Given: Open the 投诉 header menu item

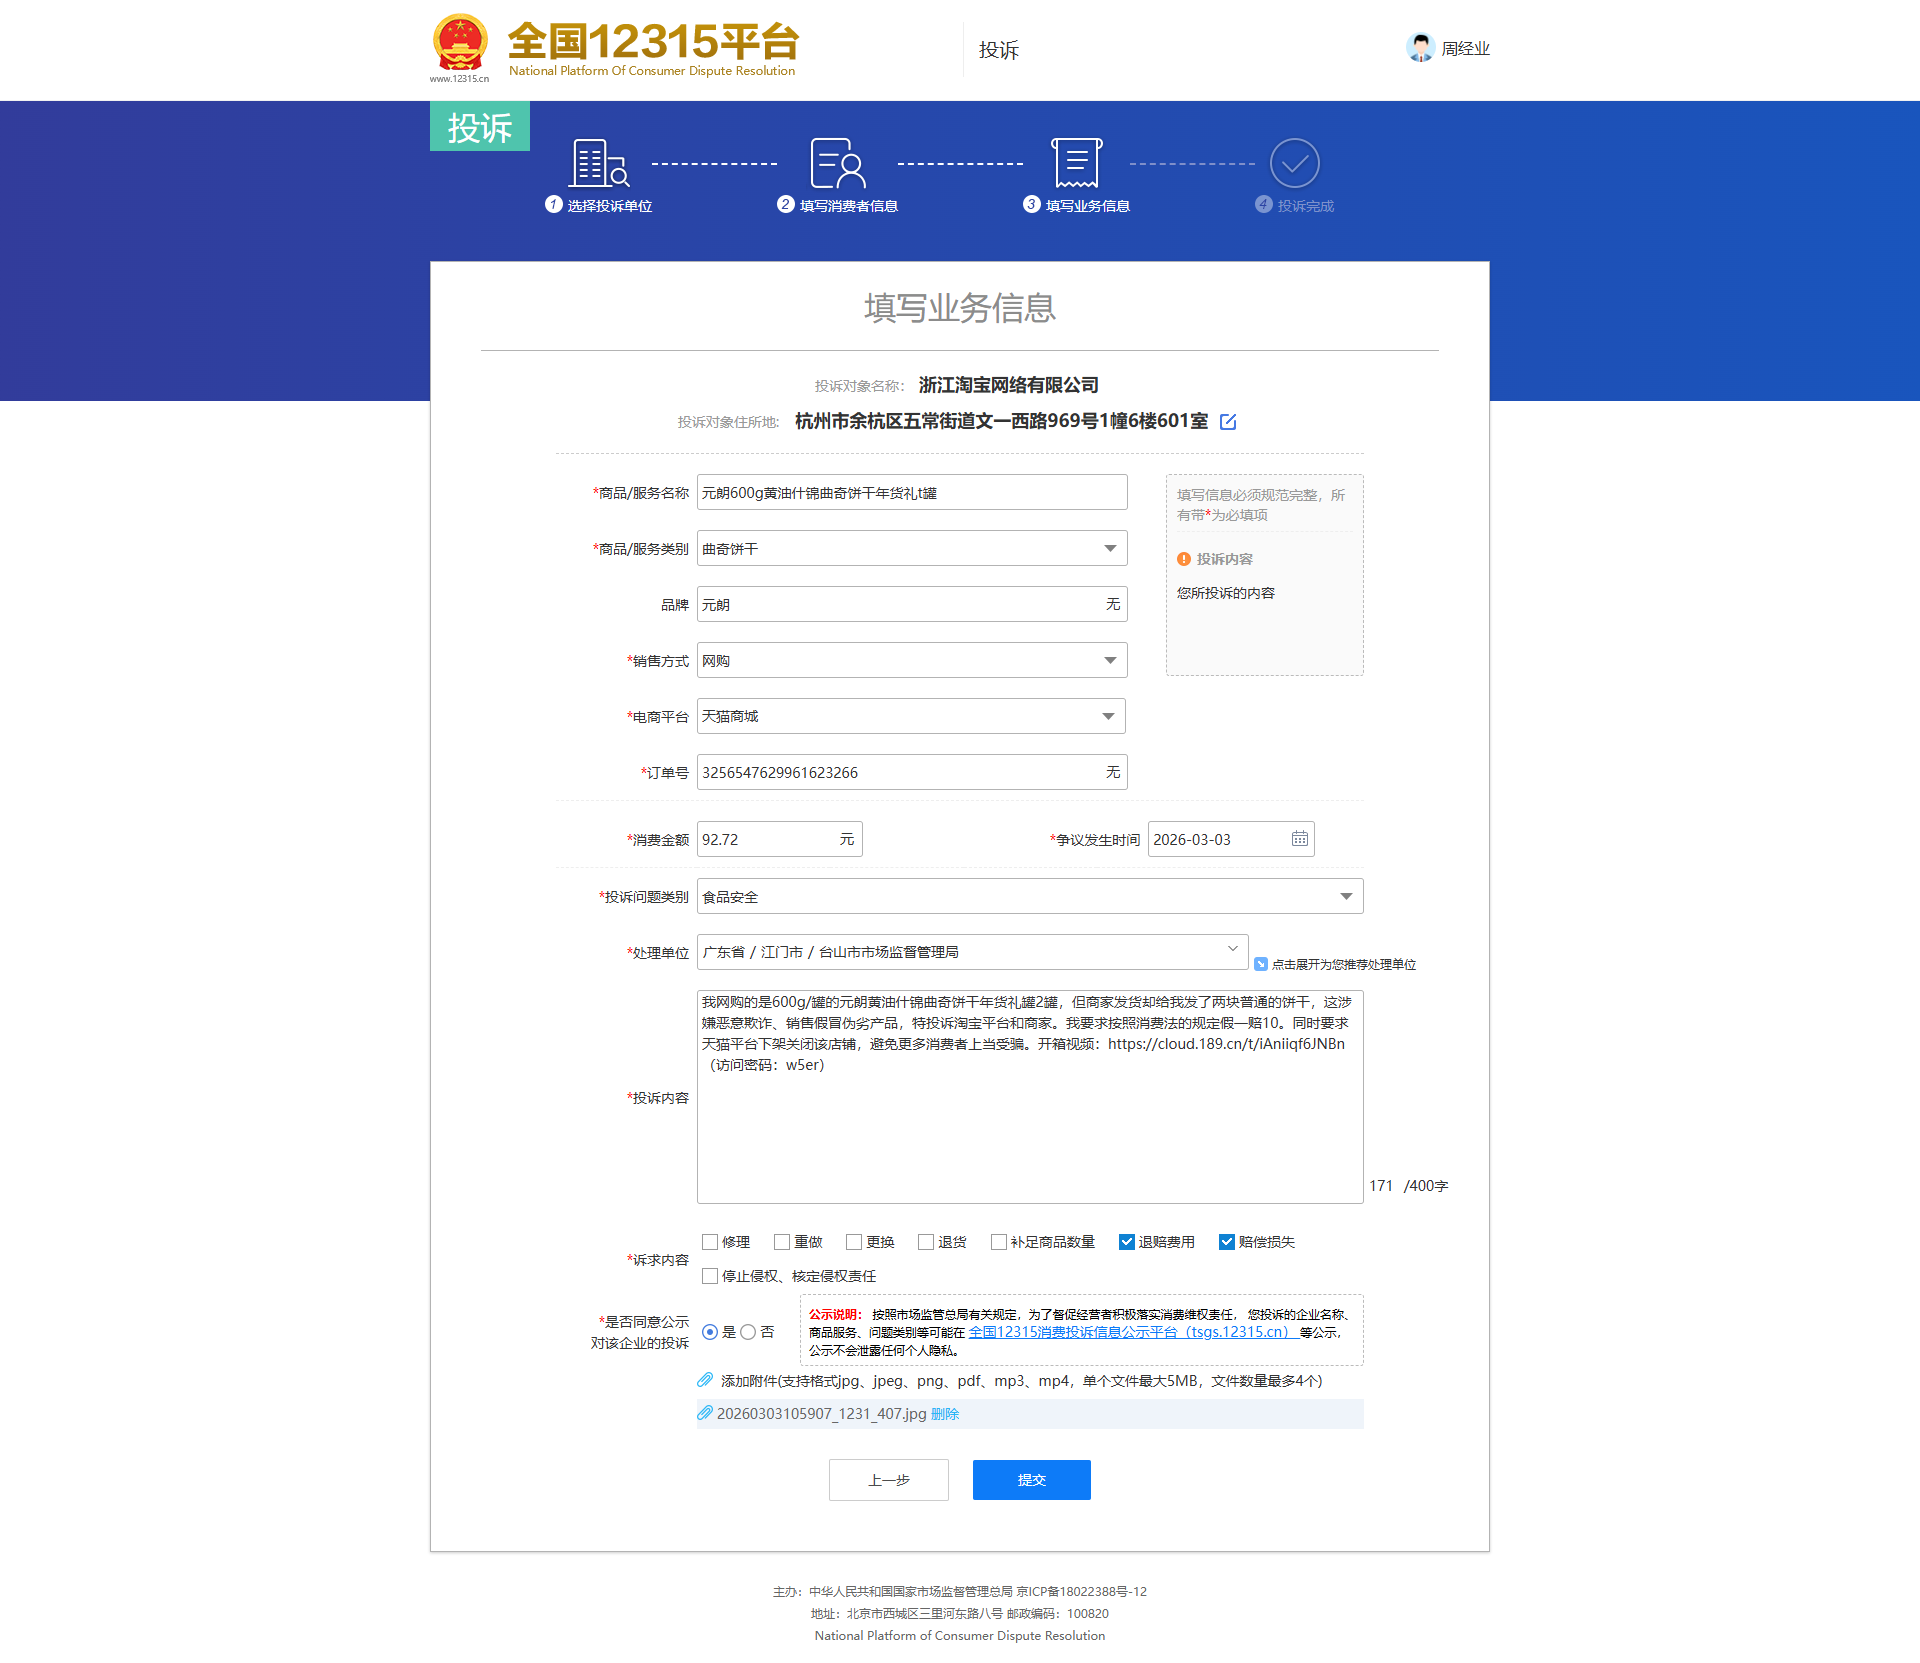Looking at the screenshot, I should 998,50.
